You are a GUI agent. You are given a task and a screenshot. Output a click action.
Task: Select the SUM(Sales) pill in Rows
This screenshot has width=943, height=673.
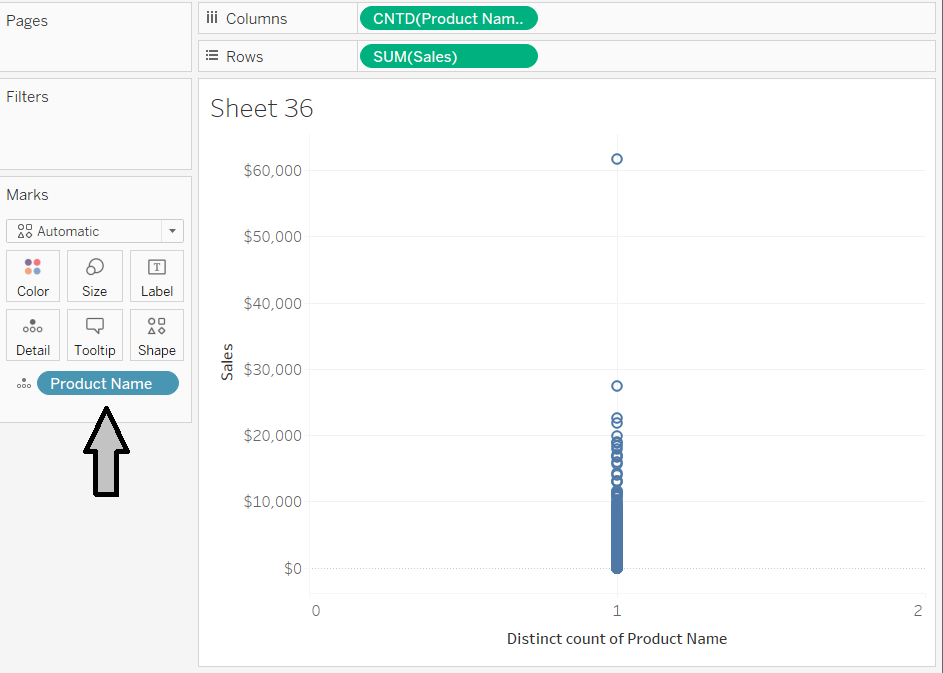[448, 56]
